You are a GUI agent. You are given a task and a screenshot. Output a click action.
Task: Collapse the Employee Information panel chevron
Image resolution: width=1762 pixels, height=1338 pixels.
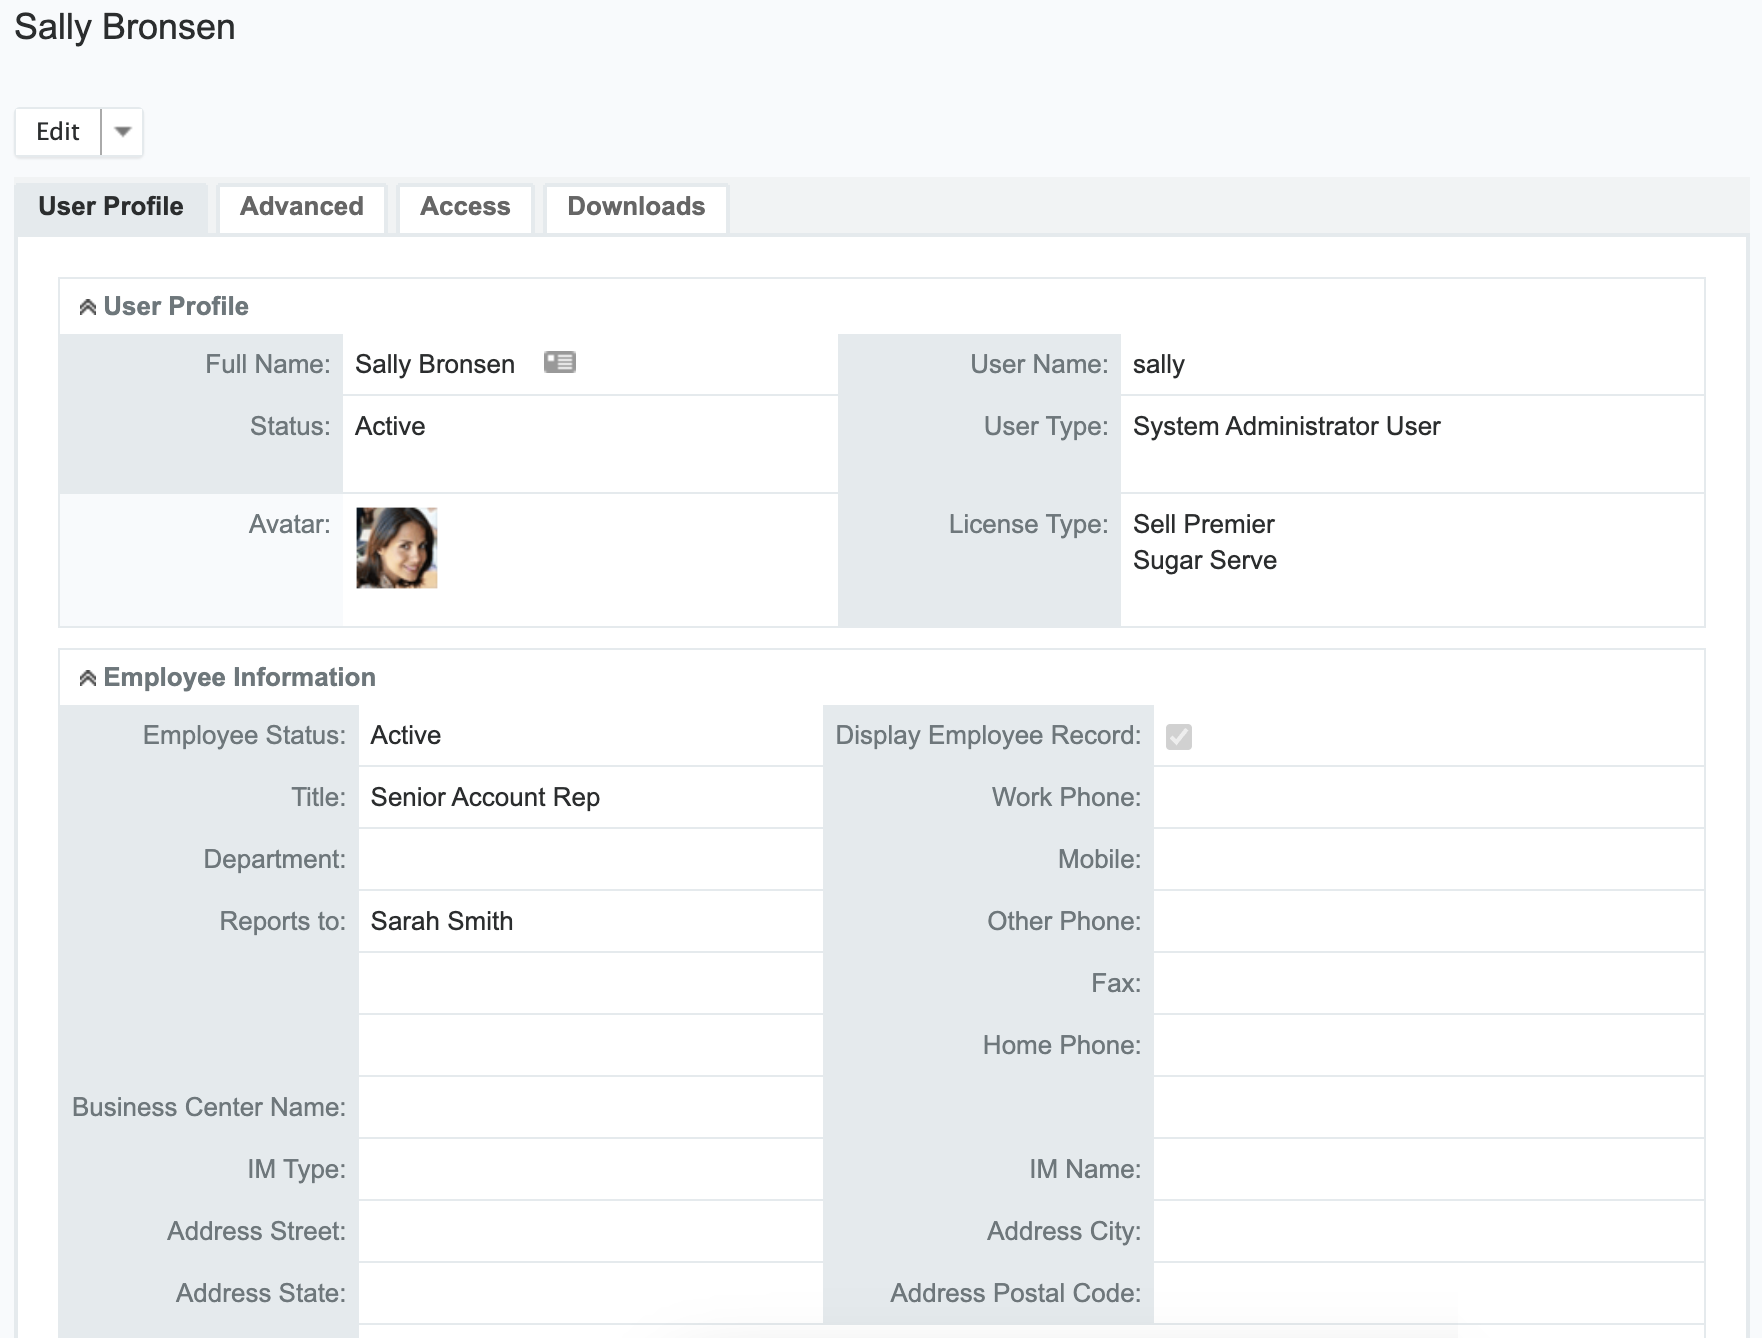88,678
